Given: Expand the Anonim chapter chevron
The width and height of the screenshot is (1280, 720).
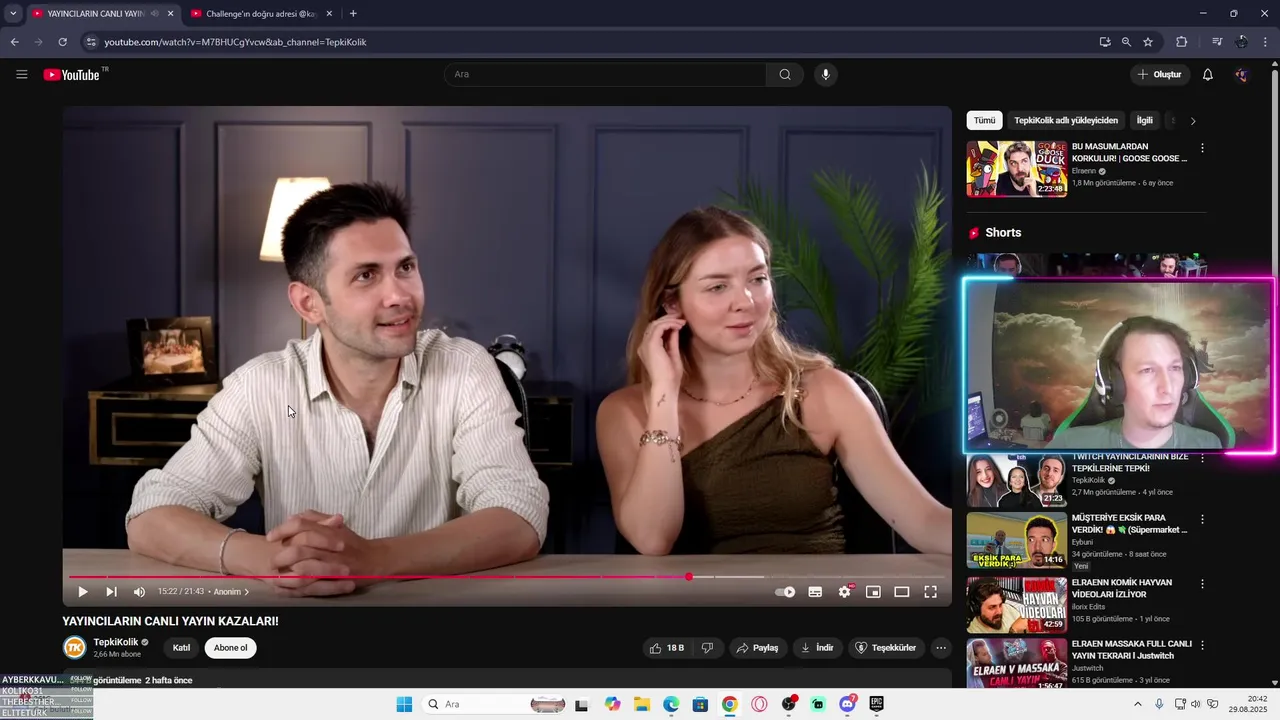Looking at the screenshot, I should (x=247, y=592).
